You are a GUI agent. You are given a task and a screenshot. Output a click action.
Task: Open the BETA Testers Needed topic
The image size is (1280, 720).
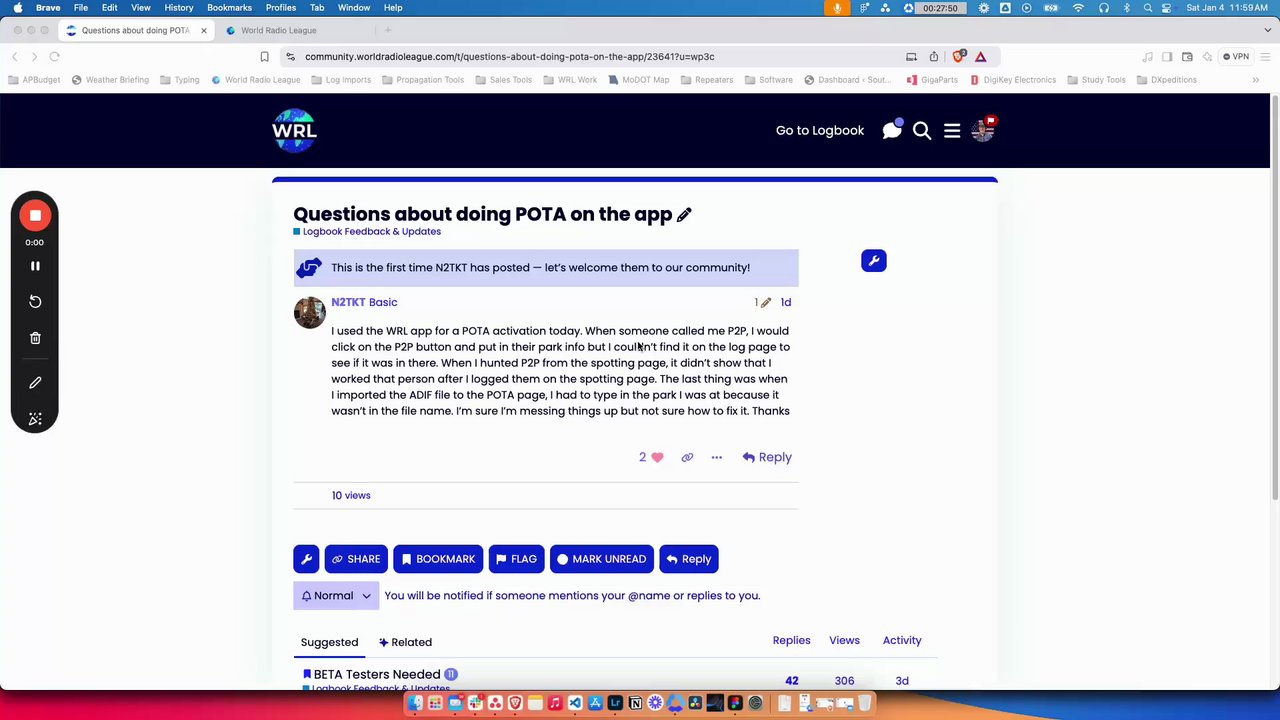pos(377,674)
